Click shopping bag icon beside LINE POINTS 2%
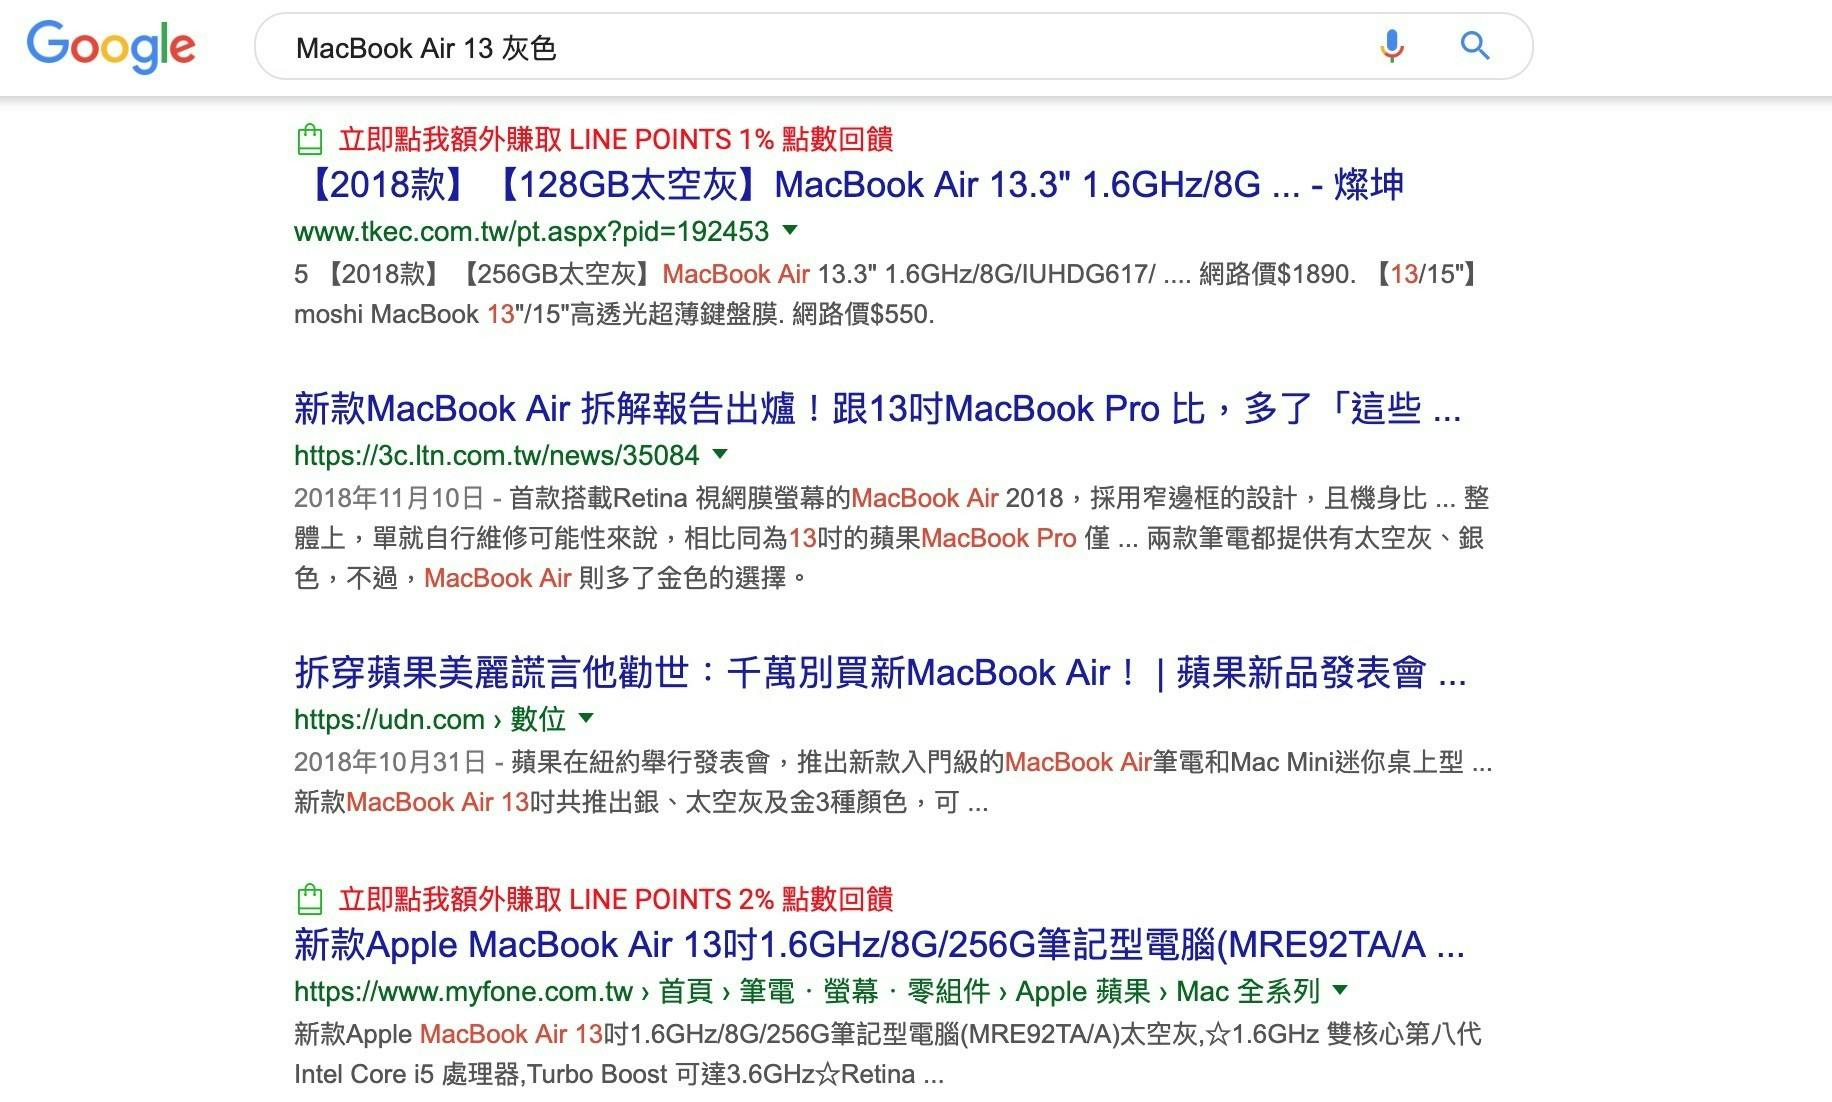Viewport: 1832px width, 1102px height. 310,899
